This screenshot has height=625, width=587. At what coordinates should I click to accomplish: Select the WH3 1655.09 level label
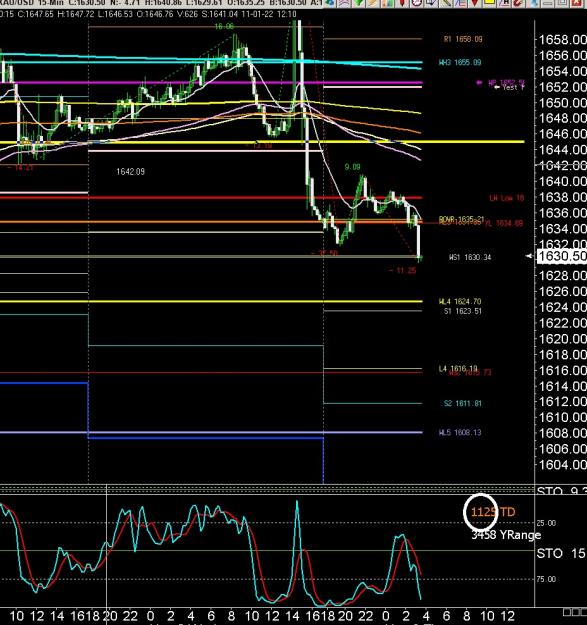[460, 62]
